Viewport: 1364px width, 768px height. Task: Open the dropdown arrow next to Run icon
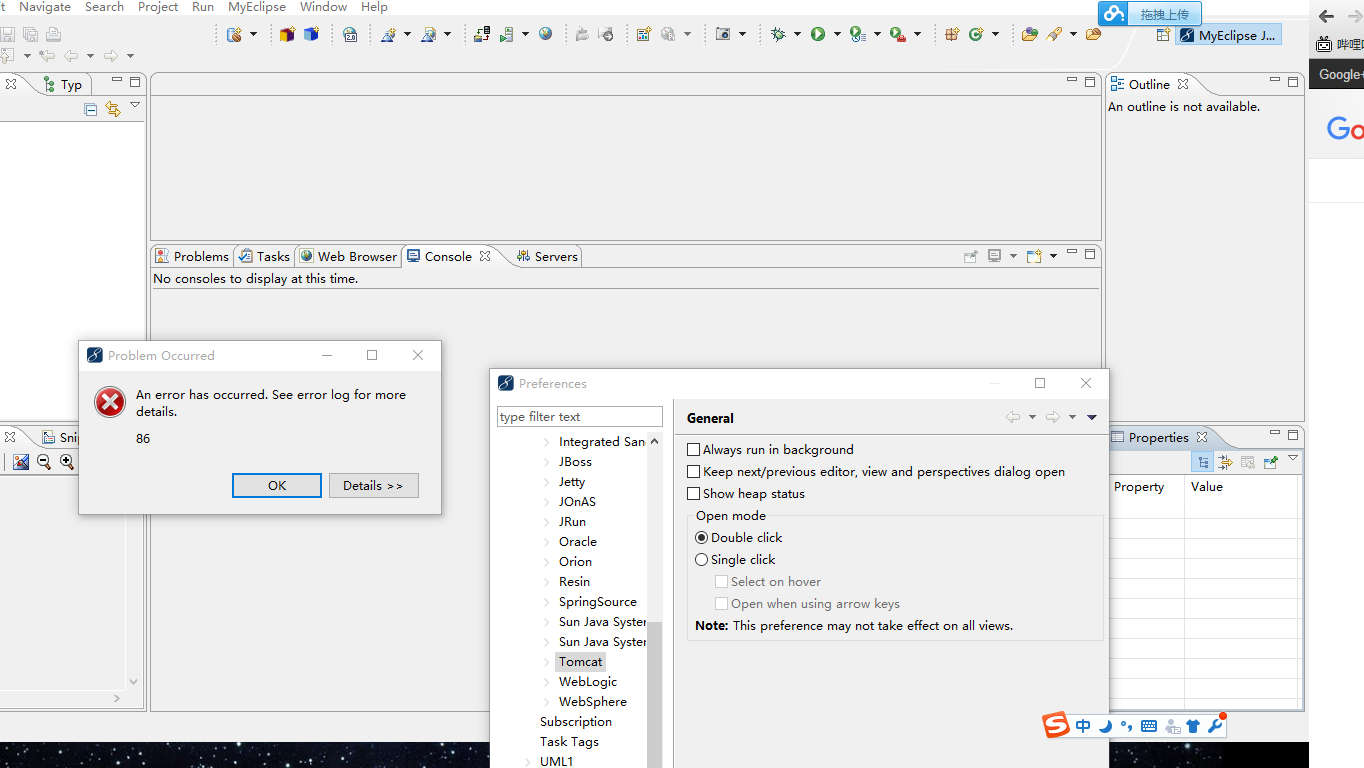point(837,34)
